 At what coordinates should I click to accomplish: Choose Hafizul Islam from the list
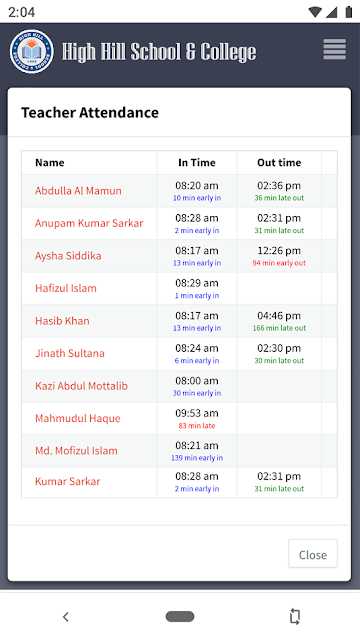66,288
